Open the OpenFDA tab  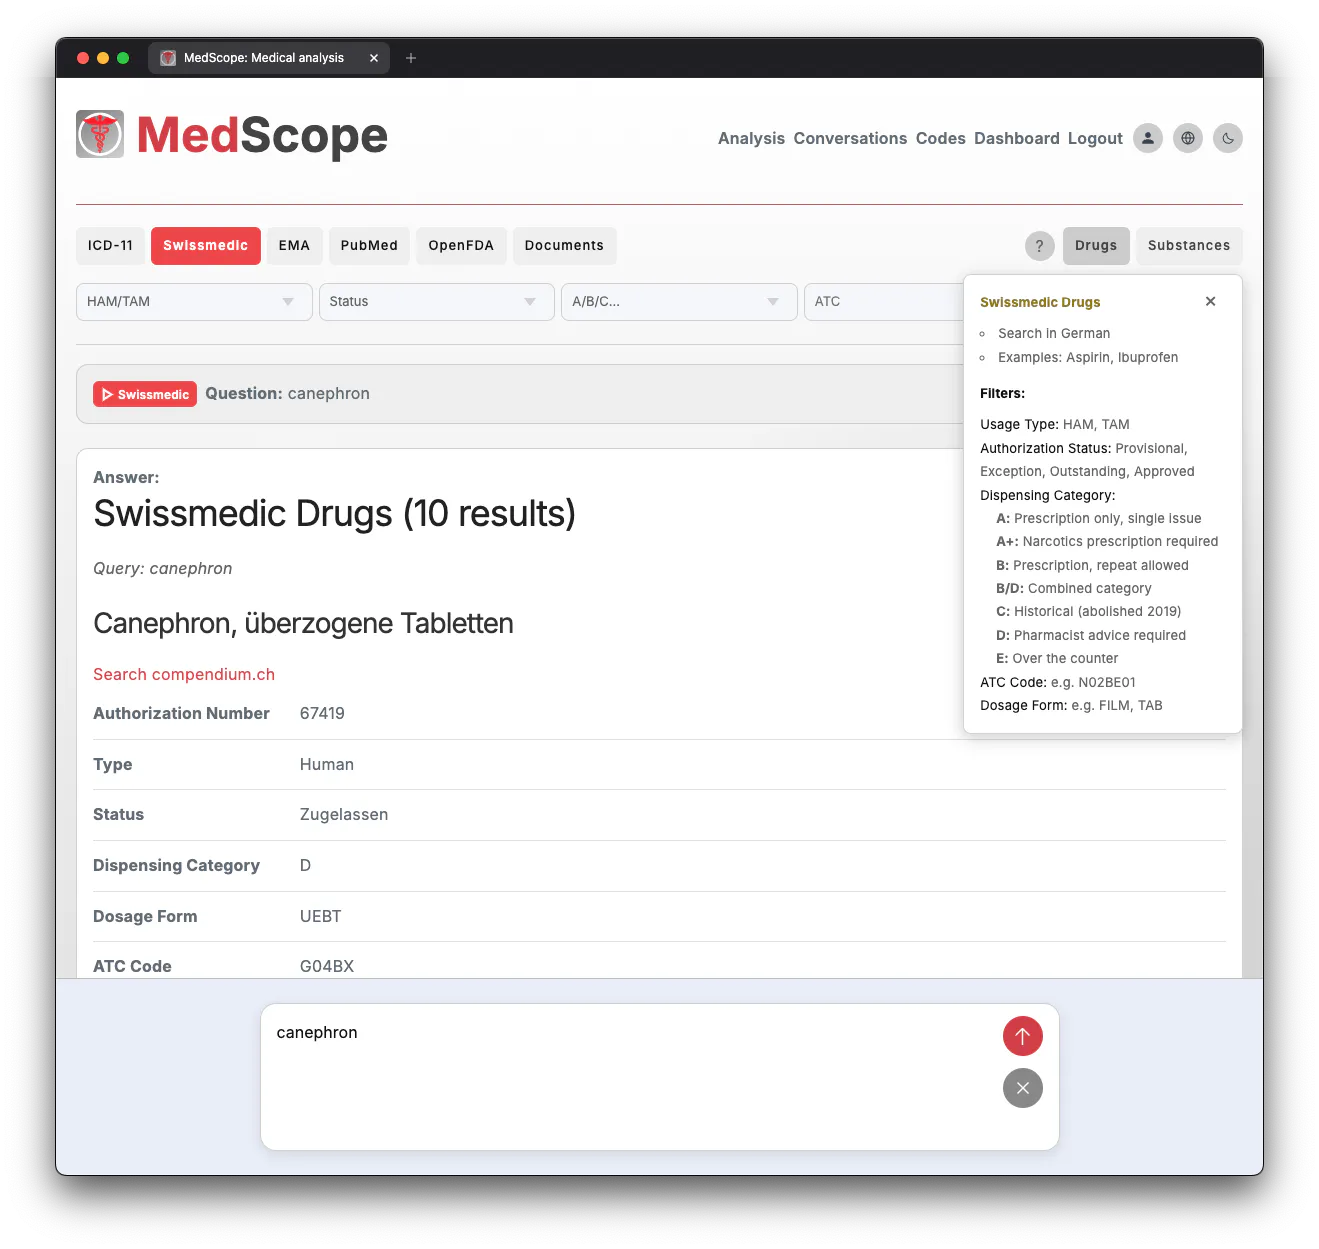(461, 246)
